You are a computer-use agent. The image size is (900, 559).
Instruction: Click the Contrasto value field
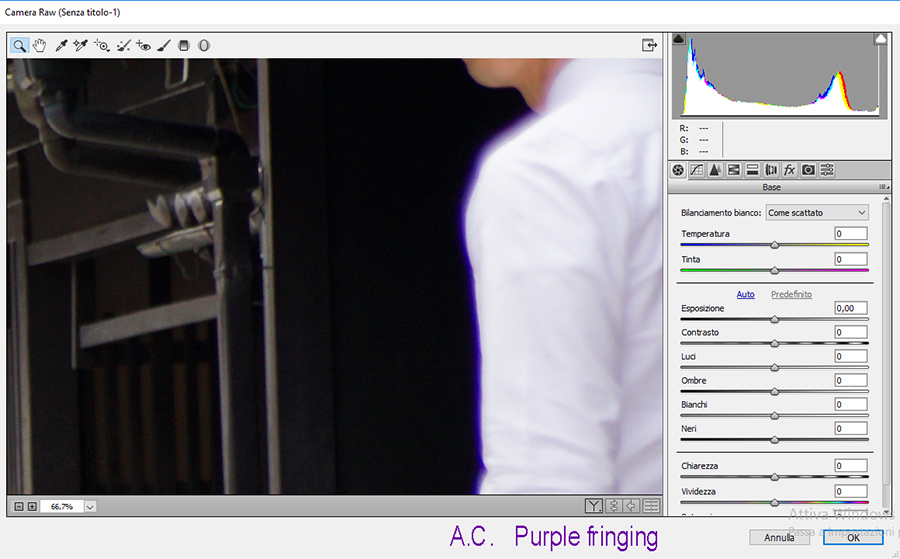tap(851, 332)
